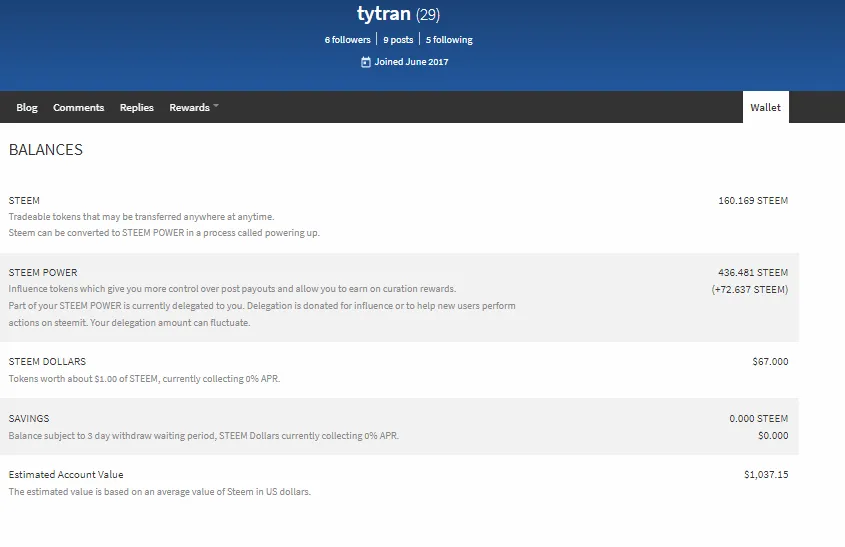The image size is (845, 547).
Task: Open the 0.000 STEEM savings balance menu
Action: [x=759, y=419]
